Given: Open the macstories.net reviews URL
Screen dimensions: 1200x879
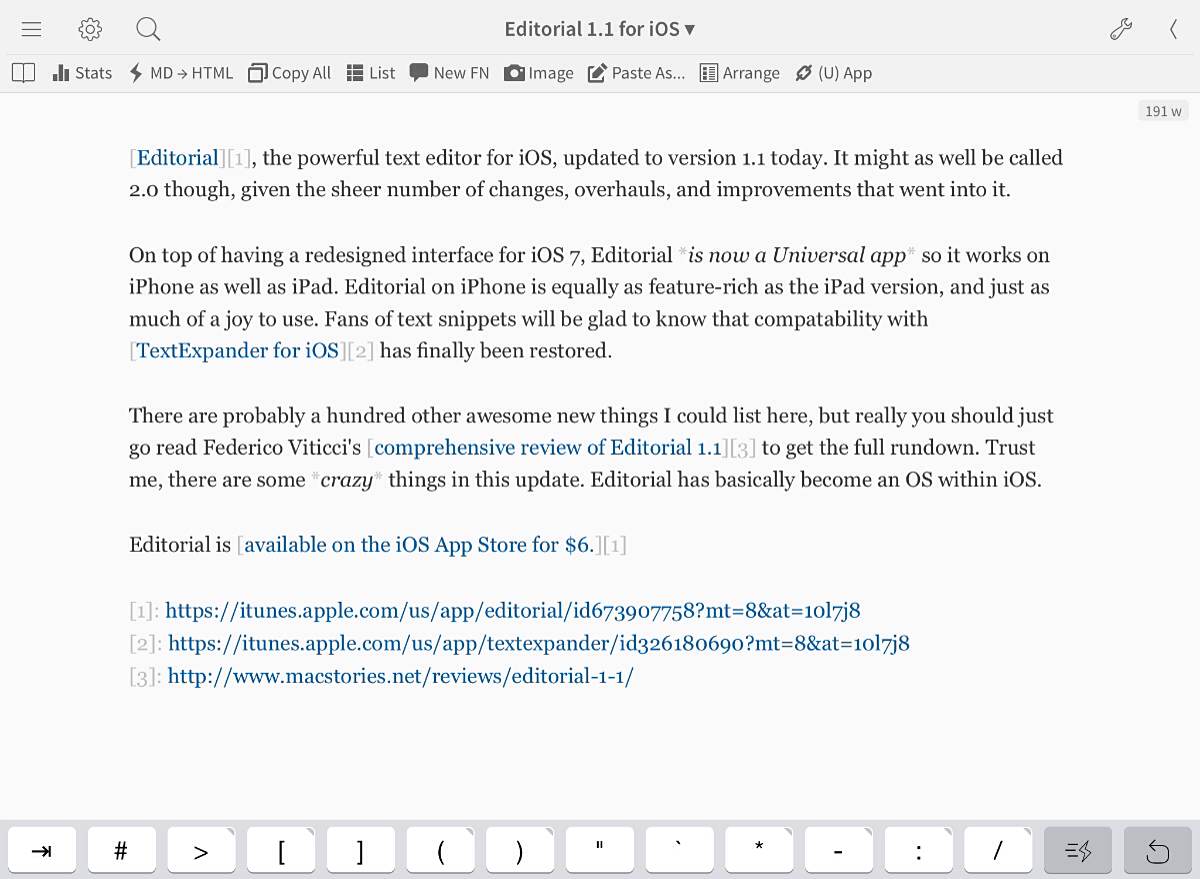Looking at the screenshot, I should (401, 676).
